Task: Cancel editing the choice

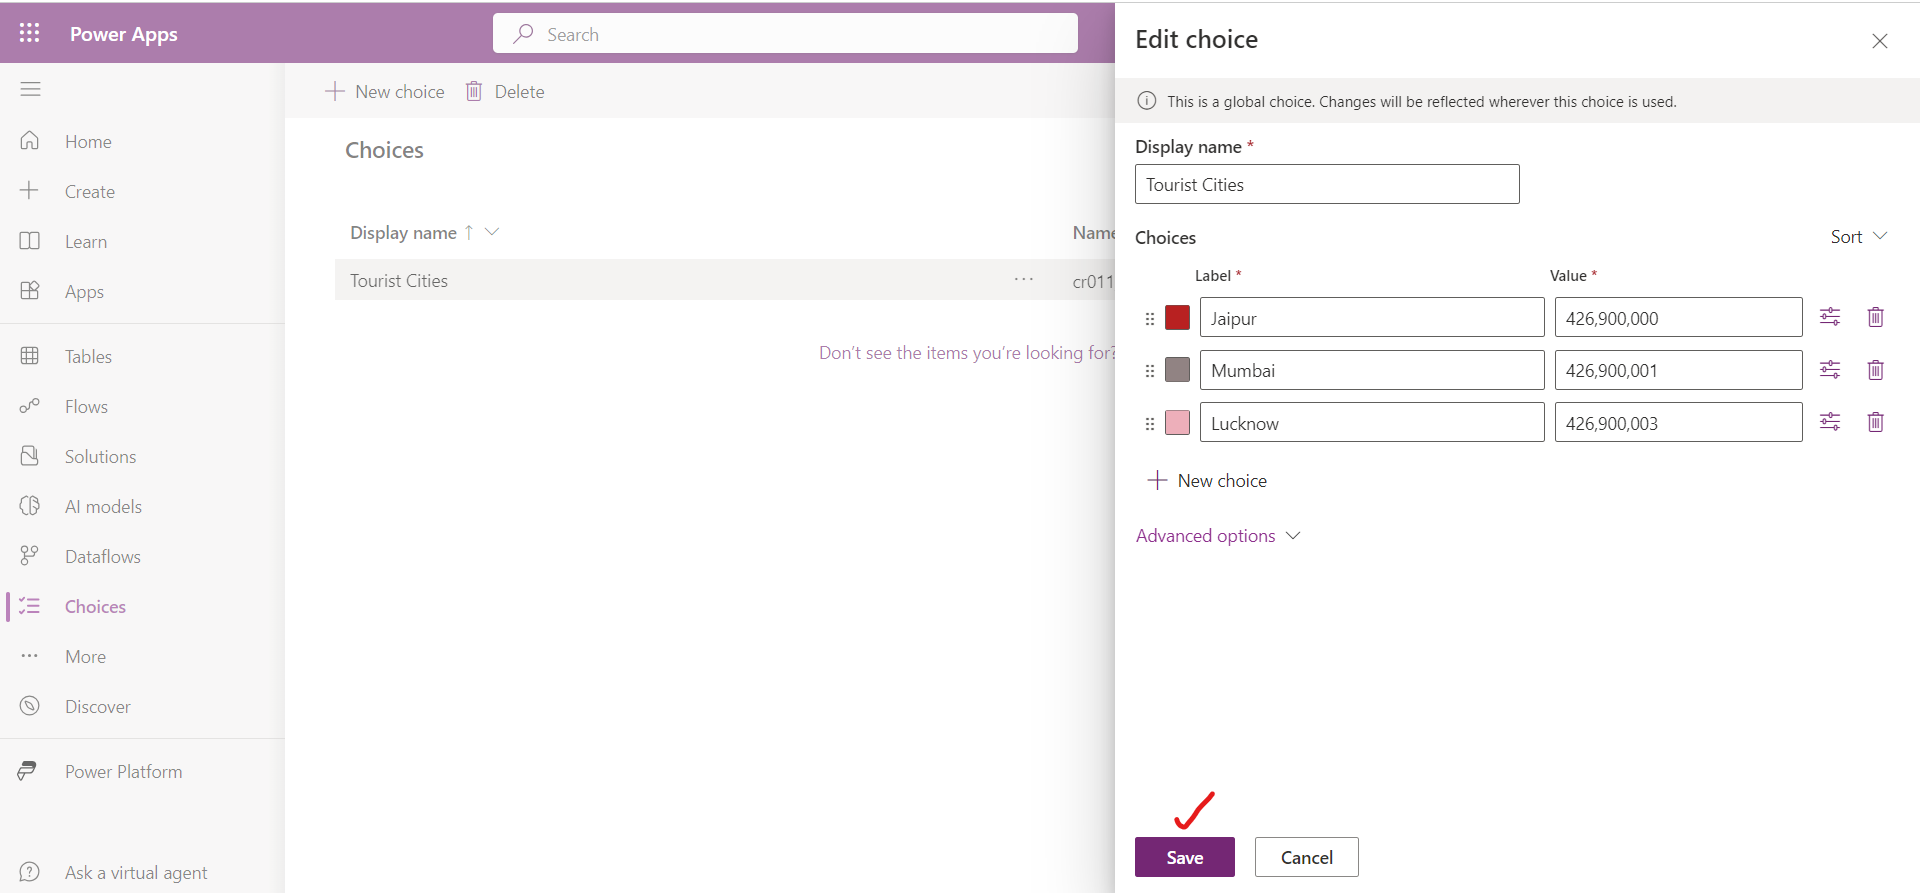Action: [1307, 857]
